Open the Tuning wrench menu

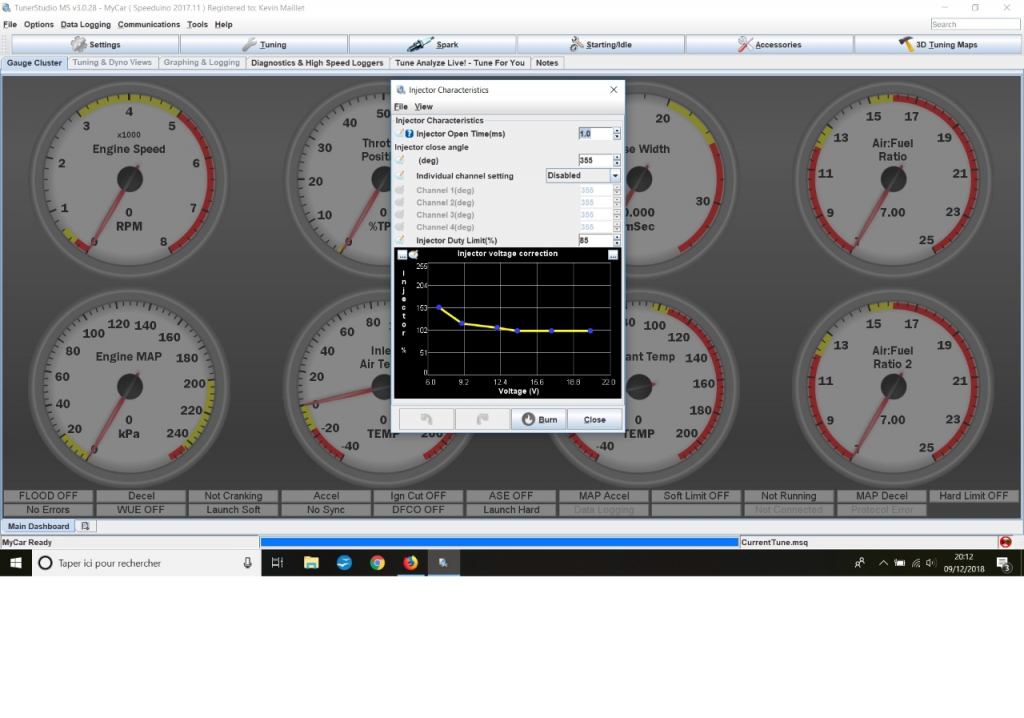tap(264, 44)
